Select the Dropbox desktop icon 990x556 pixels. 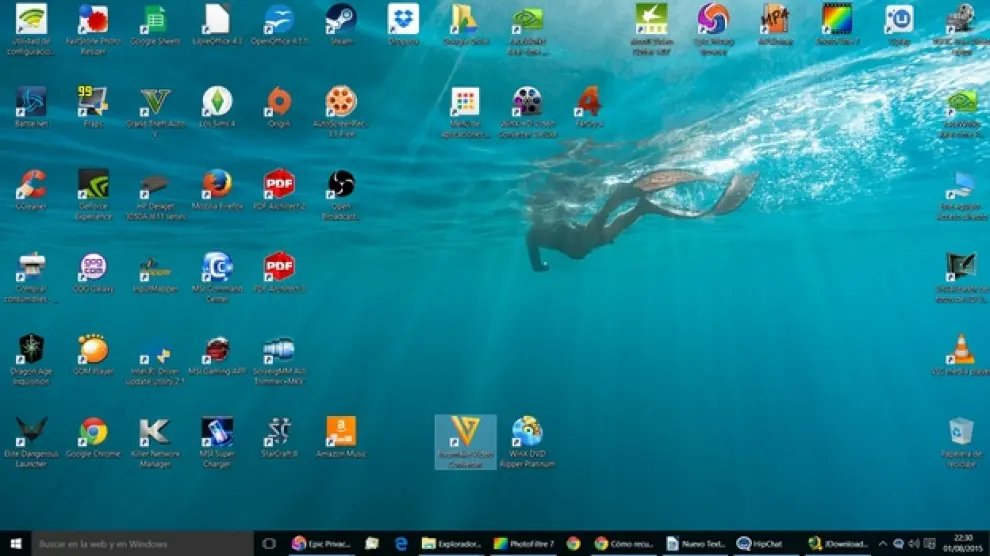tap(403, 19)
